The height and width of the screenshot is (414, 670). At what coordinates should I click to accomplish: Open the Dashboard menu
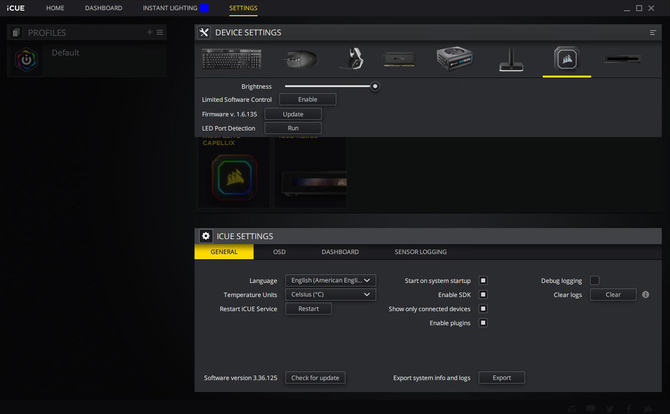103,8
